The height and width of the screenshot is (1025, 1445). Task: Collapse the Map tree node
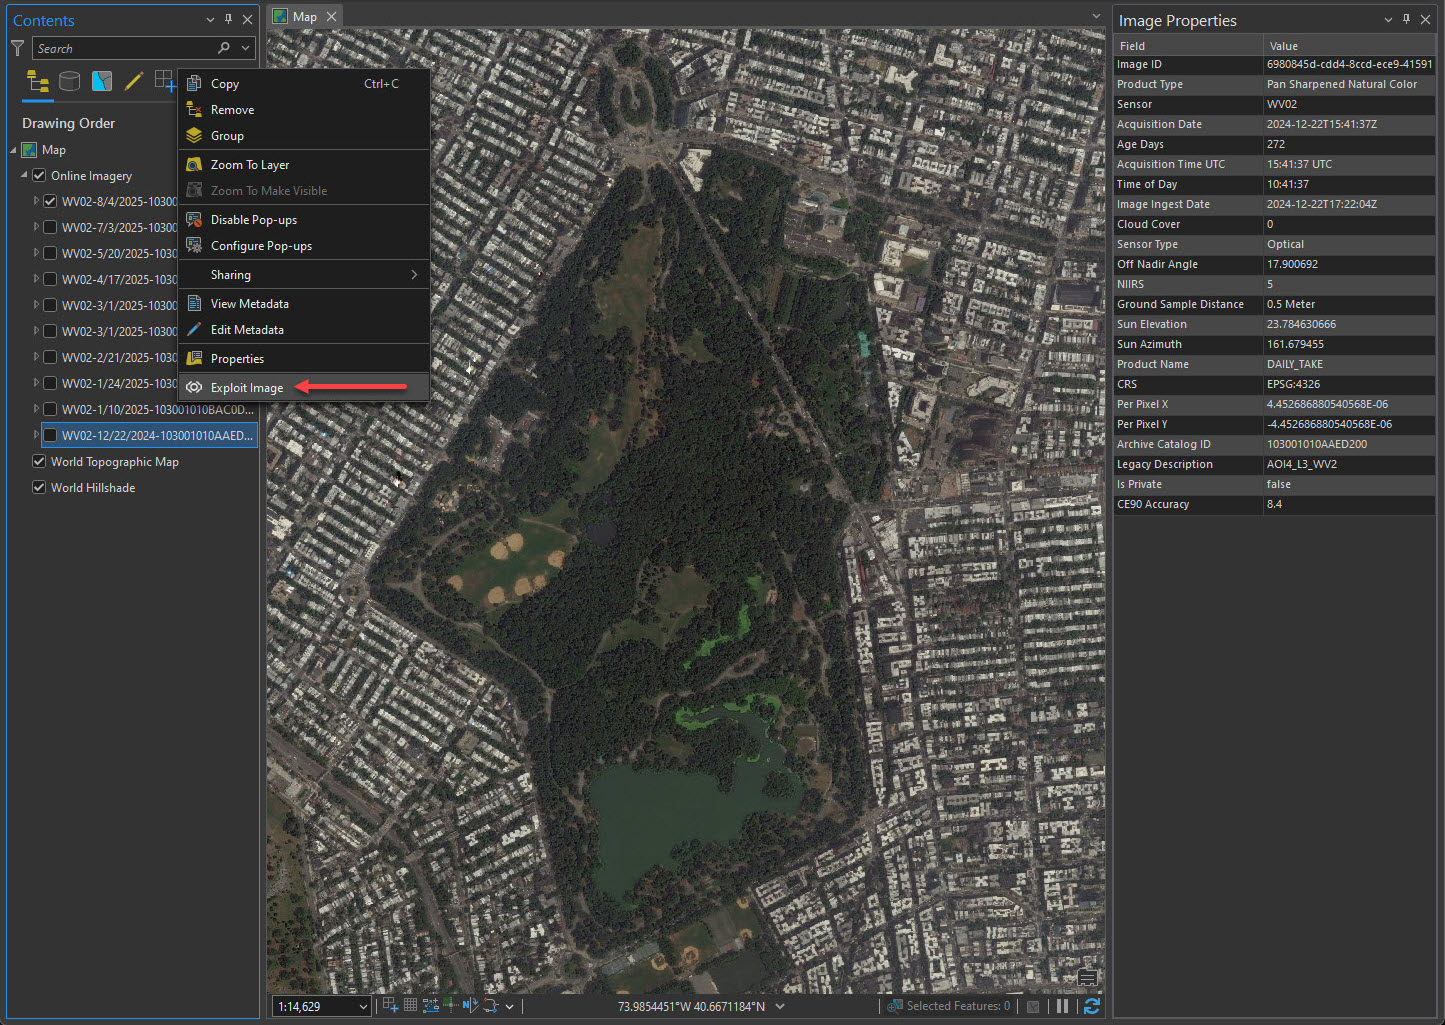[x=13, y=150]
